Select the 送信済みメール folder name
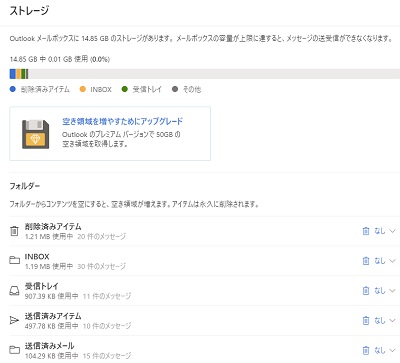Image resolution: width=400 pixels, height=363 pixels. pyautogui.click(x=49, y=346)
